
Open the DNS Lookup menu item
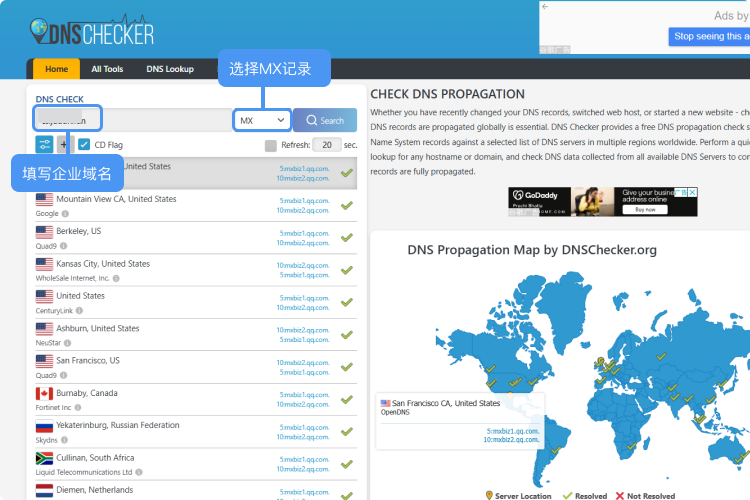click(170, 69)
